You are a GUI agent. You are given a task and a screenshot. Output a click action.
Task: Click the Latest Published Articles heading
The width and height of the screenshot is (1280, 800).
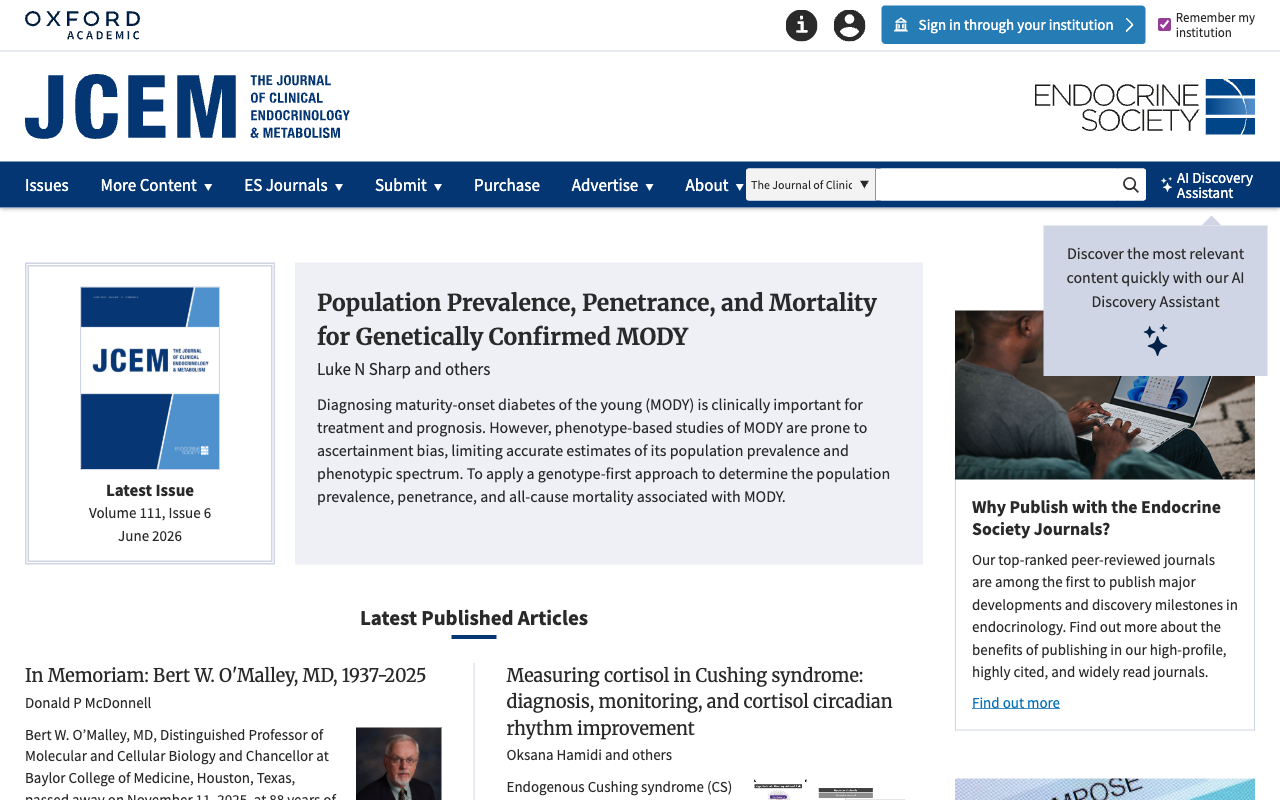[x=474, y=618]
